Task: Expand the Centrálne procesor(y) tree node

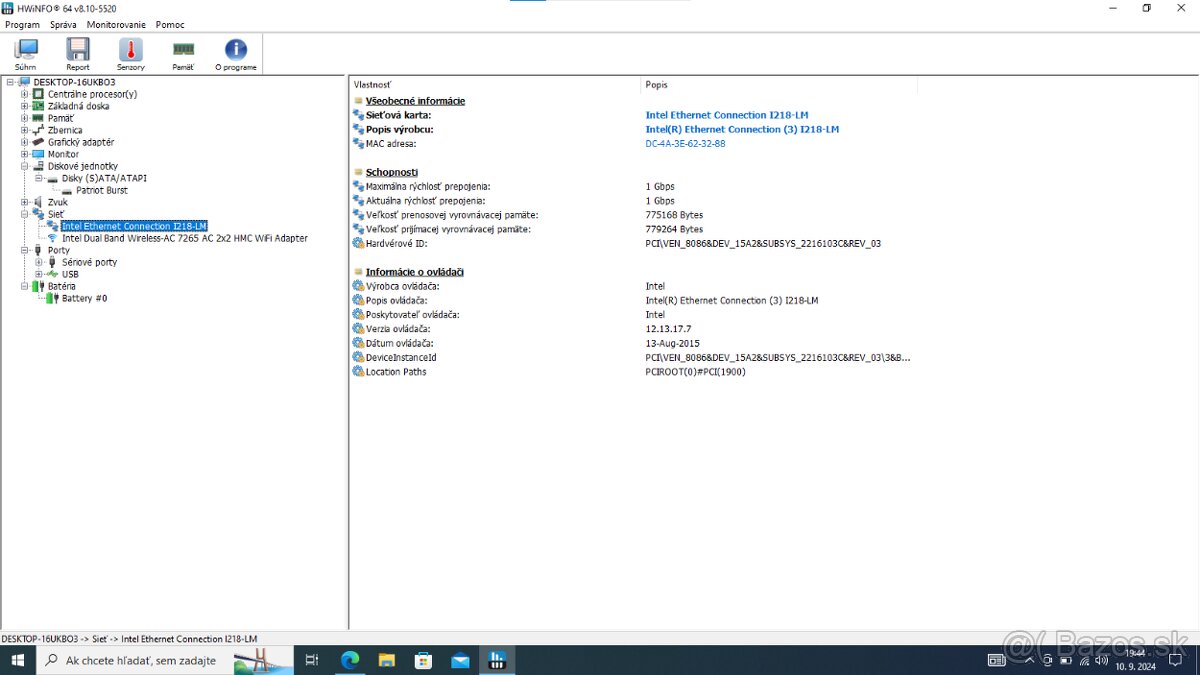Action: coord(22,93)
